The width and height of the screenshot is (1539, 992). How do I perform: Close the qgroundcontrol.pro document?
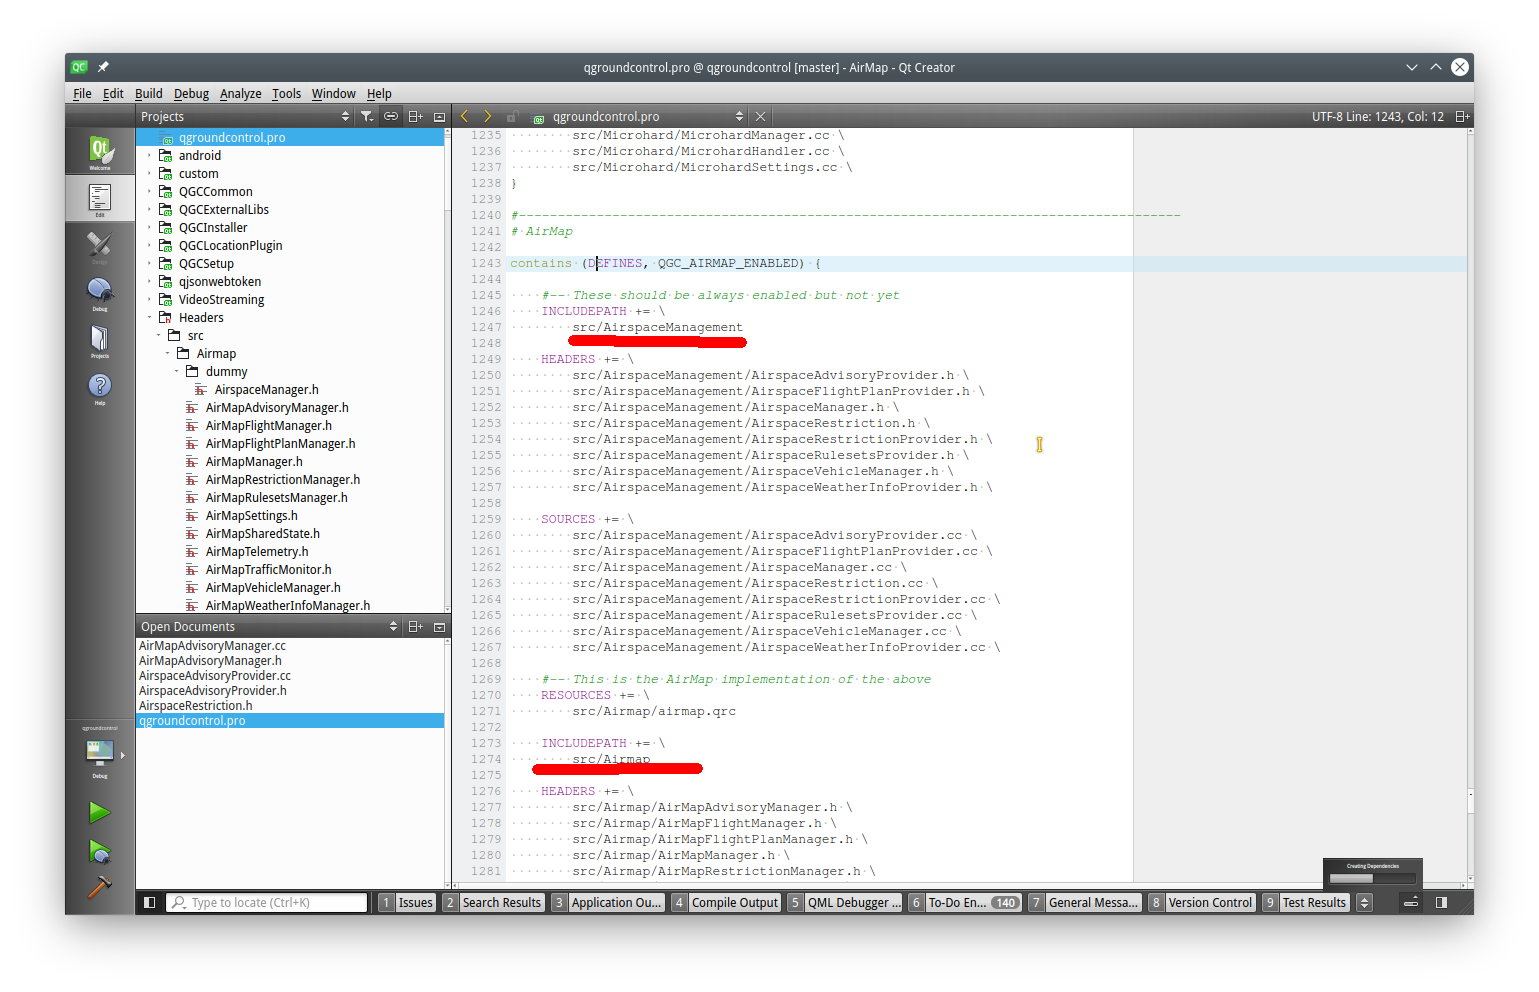[x=760, y=117]
